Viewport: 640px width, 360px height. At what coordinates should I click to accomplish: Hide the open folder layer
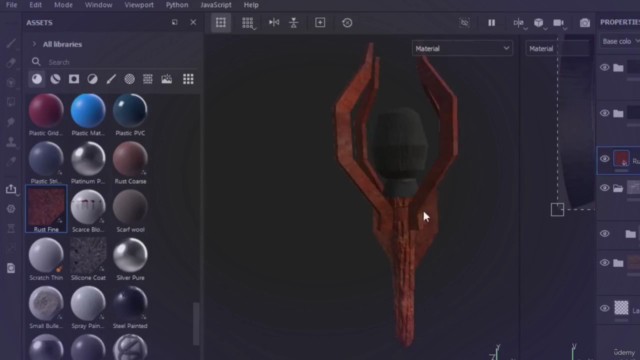click(x=604, y=188)
